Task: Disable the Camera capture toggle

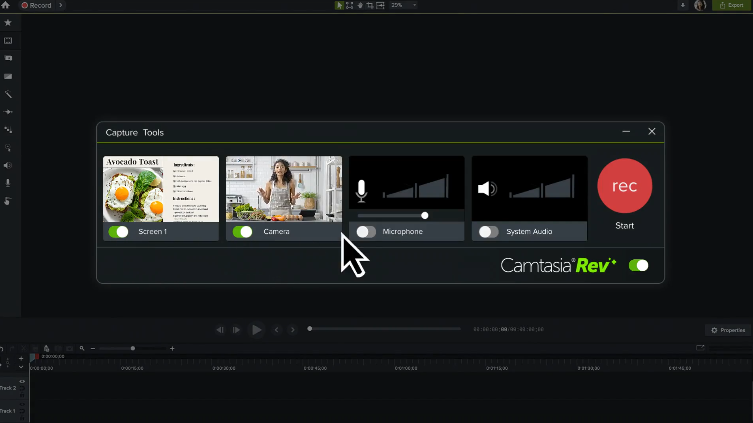Action: tap(242, 232)
